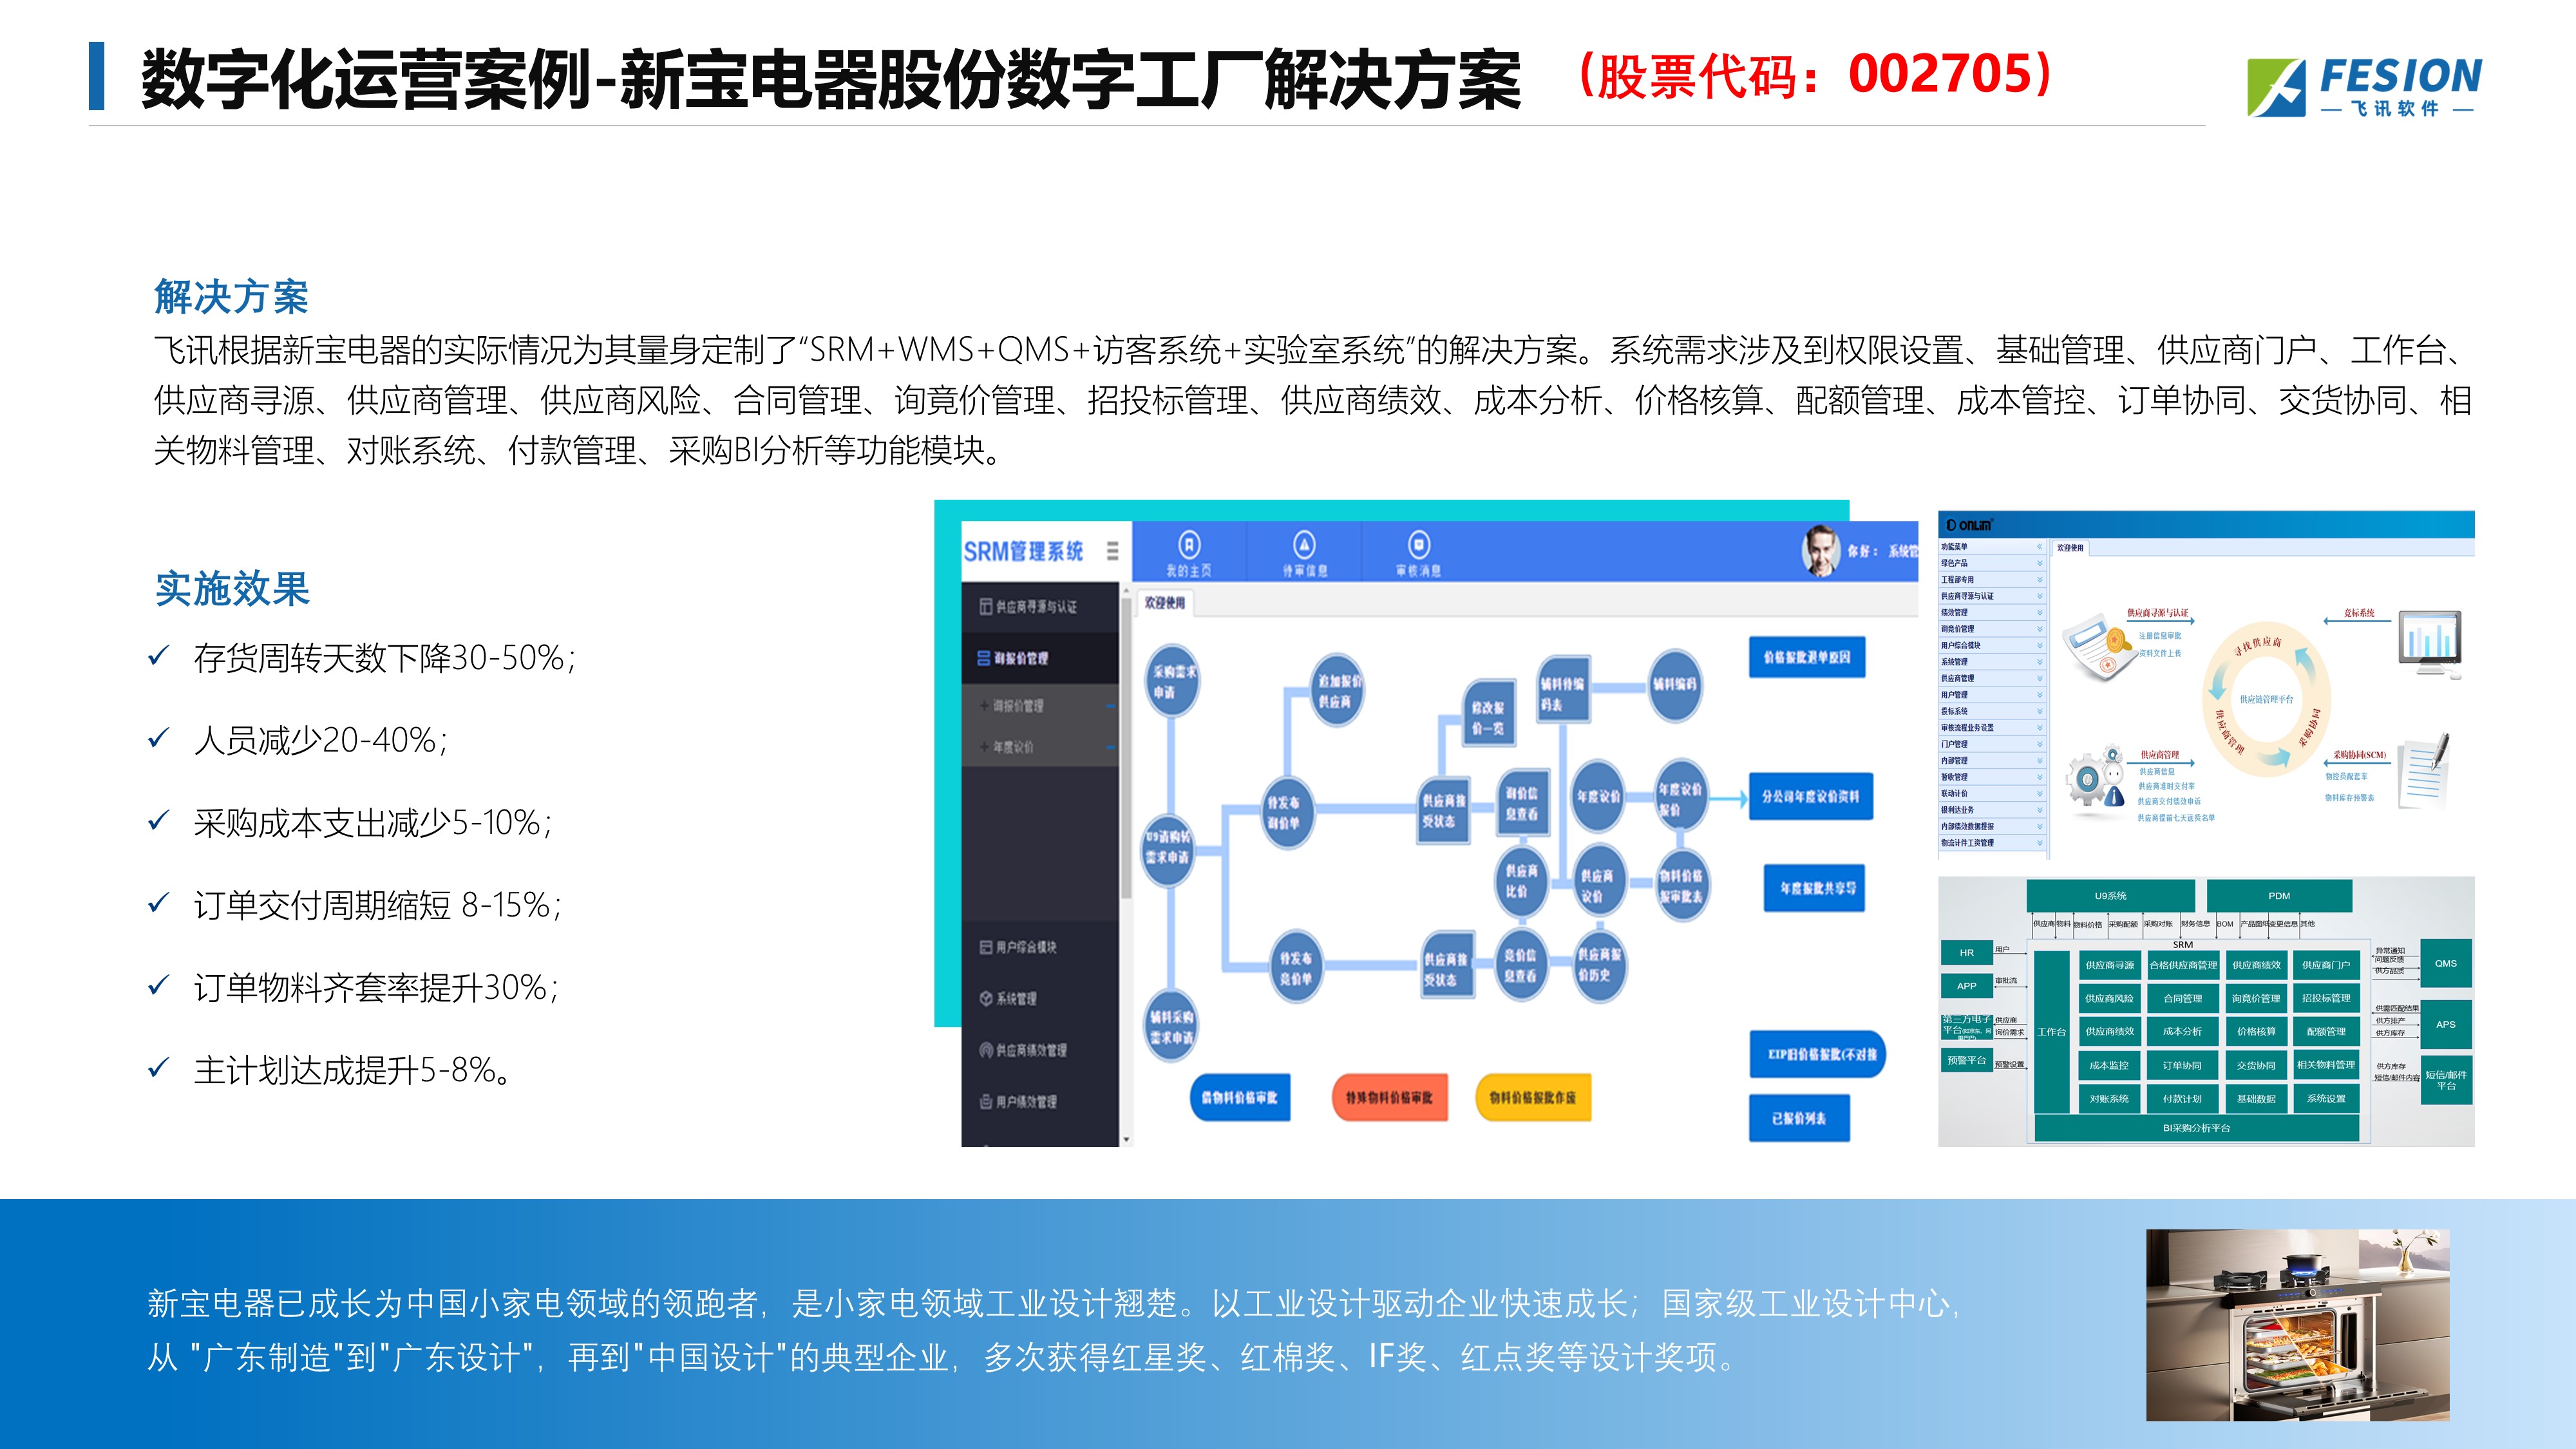Click the 价格报批退单原因 button

coord(1807,657)
